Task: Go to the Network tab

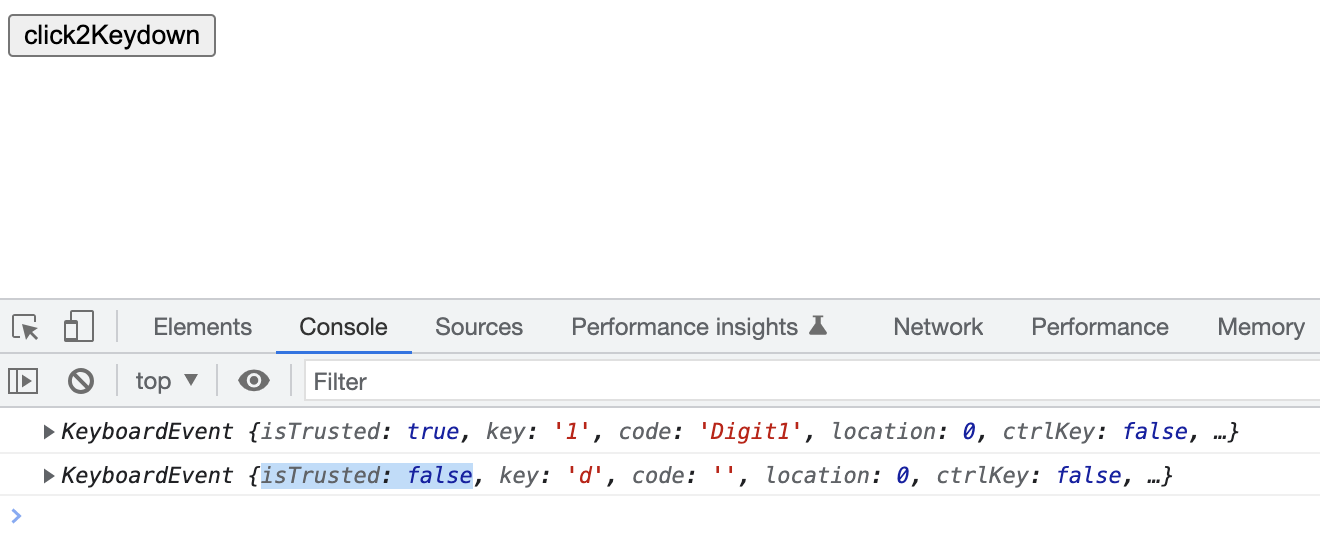Action: coord(938,327)
